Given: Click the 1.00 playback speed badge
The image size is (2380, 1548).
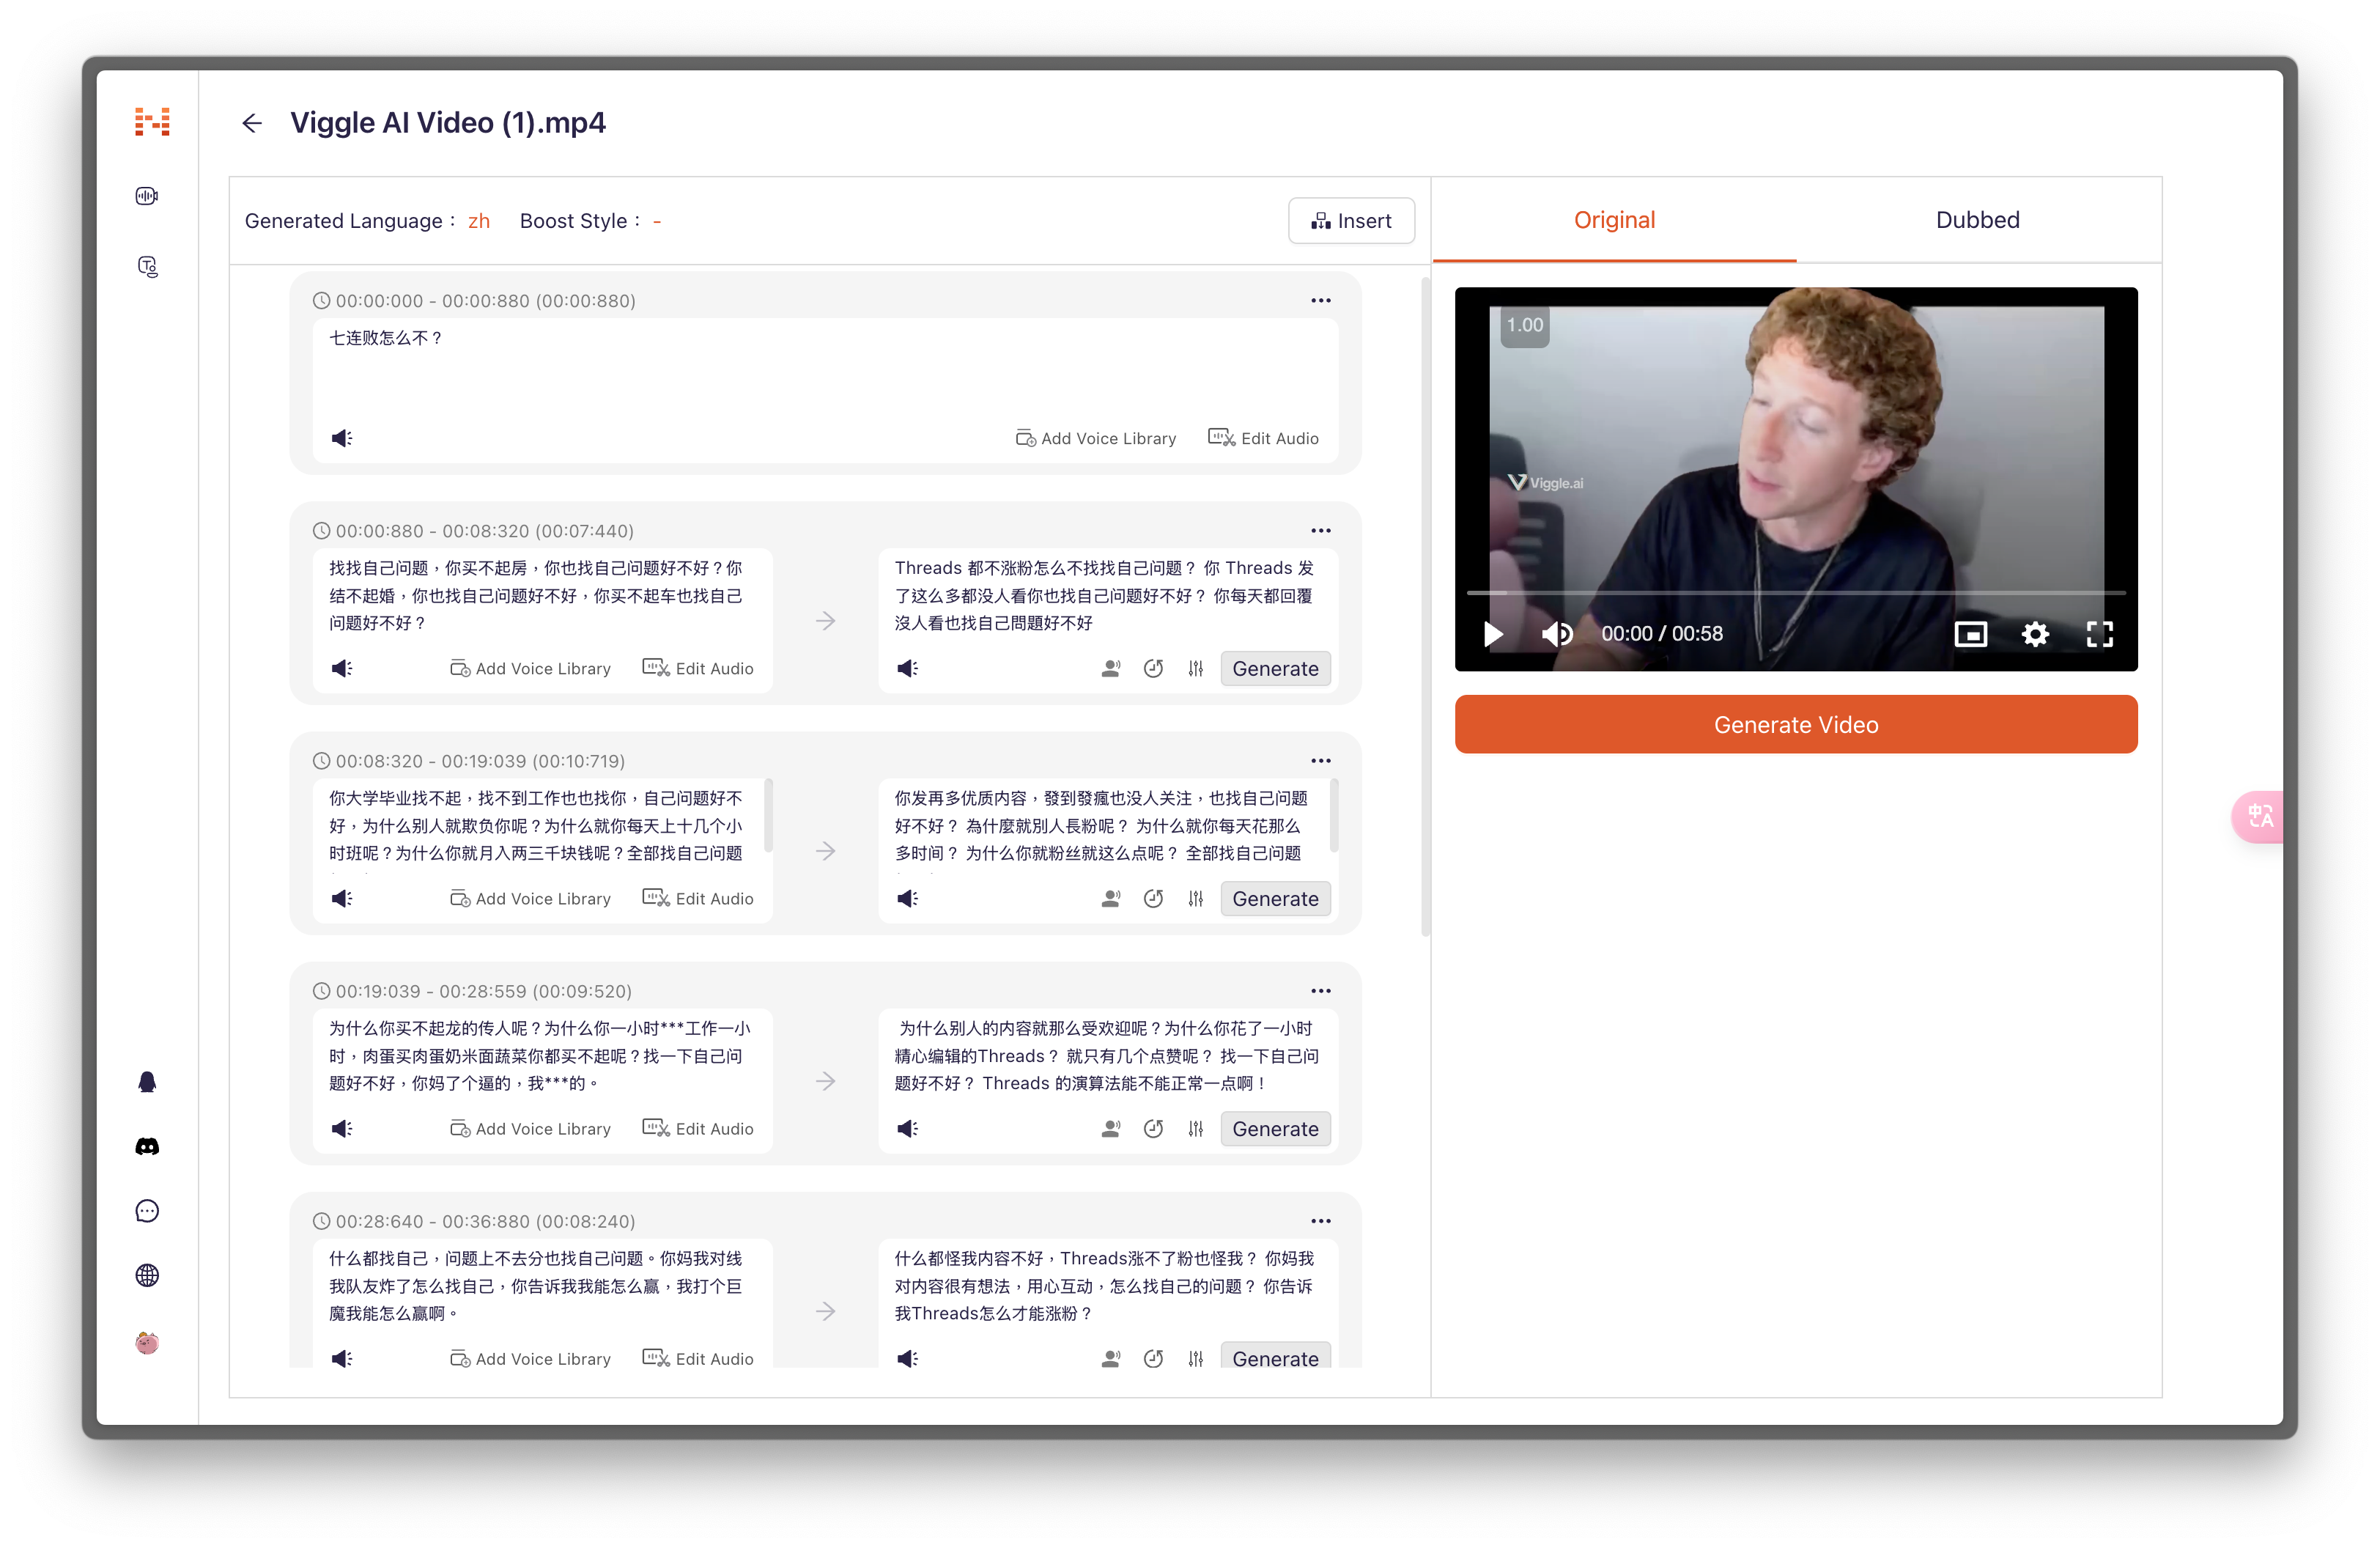Looking at the screenshot, I should tap(1524, 325).
